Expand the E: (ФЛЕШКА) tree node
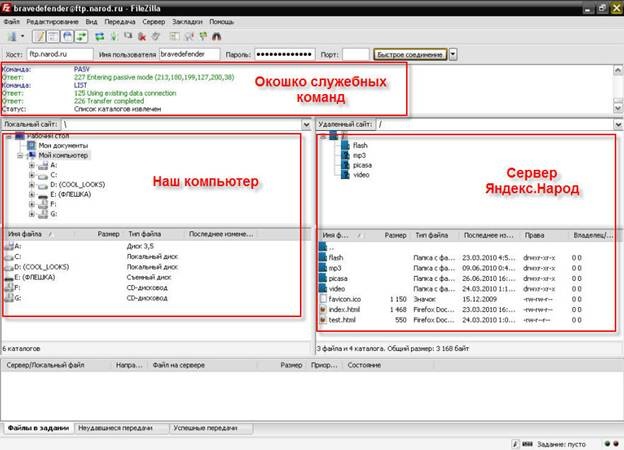This screenshot has width=624, height=450. click(x=31, y=195)
